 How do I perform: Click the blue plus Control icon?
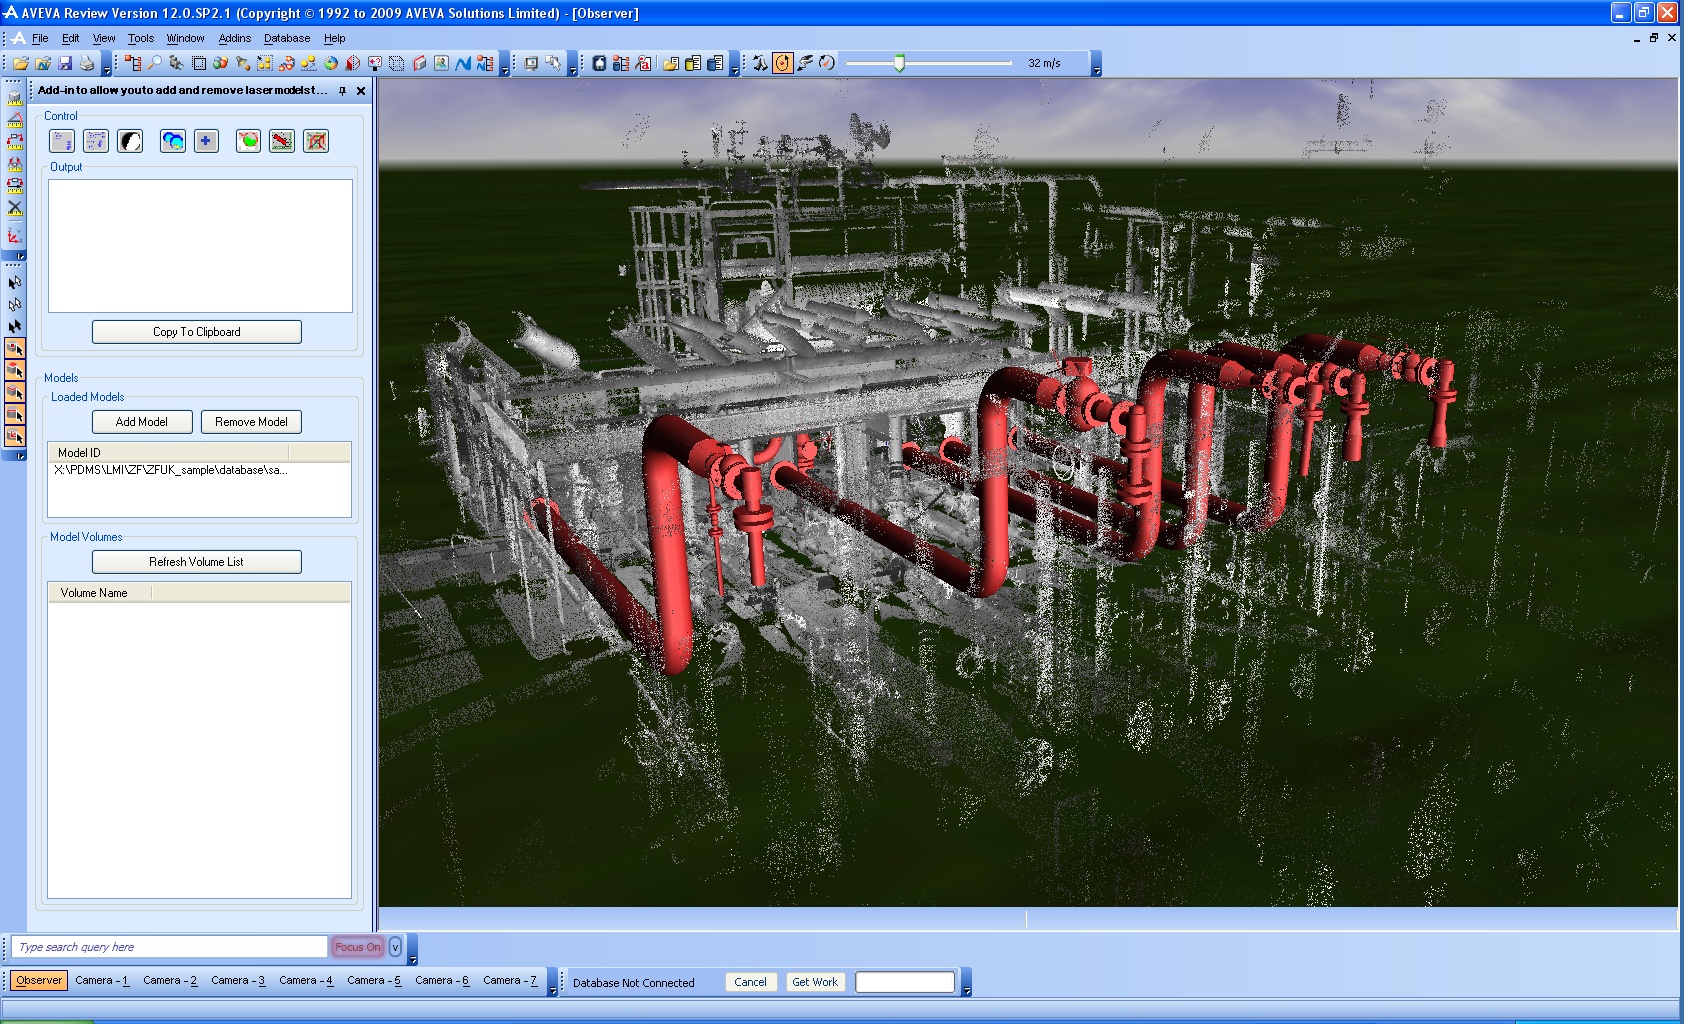(x=206, y=141)
